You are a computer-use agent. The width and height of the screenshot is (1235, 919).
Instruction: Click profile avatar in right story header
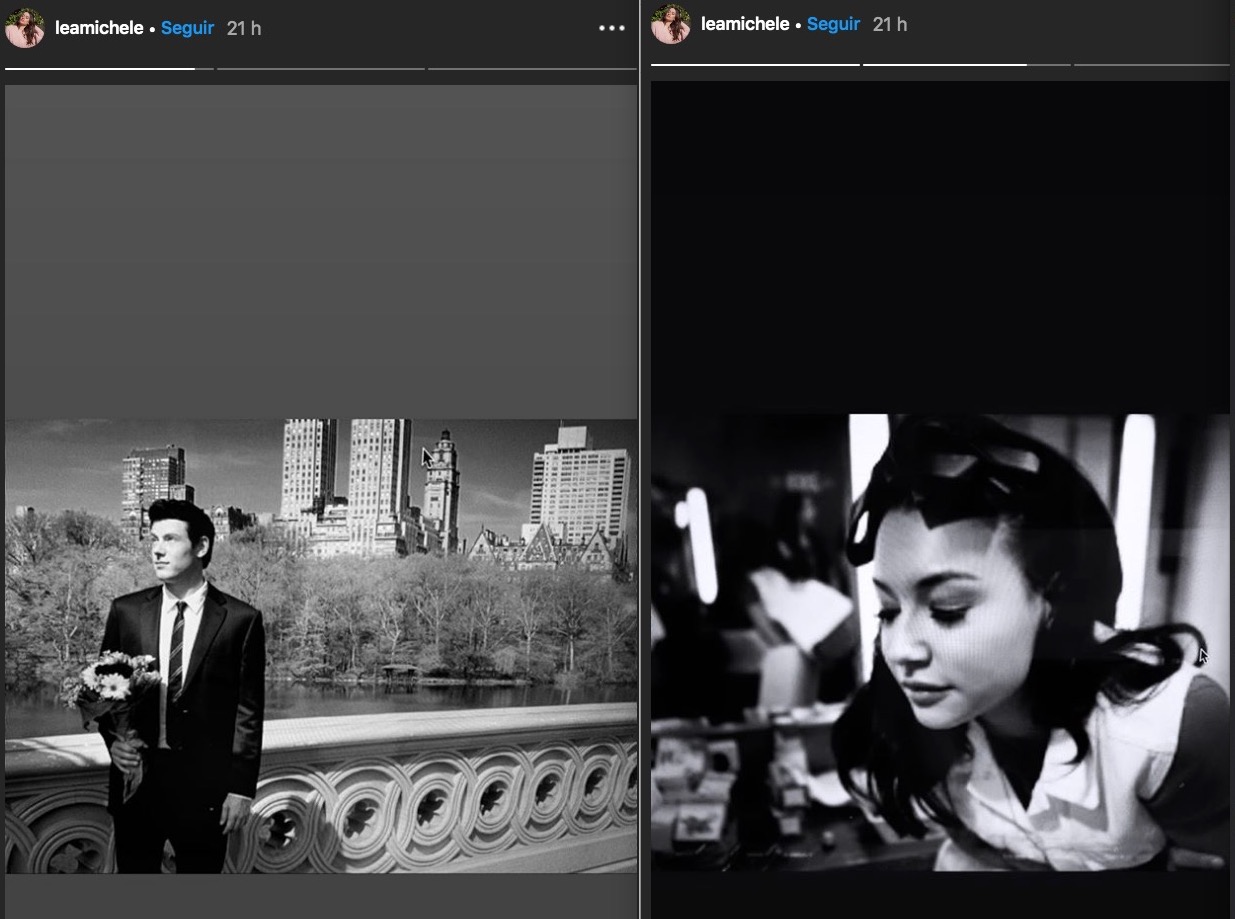click(x=671, y=24)
